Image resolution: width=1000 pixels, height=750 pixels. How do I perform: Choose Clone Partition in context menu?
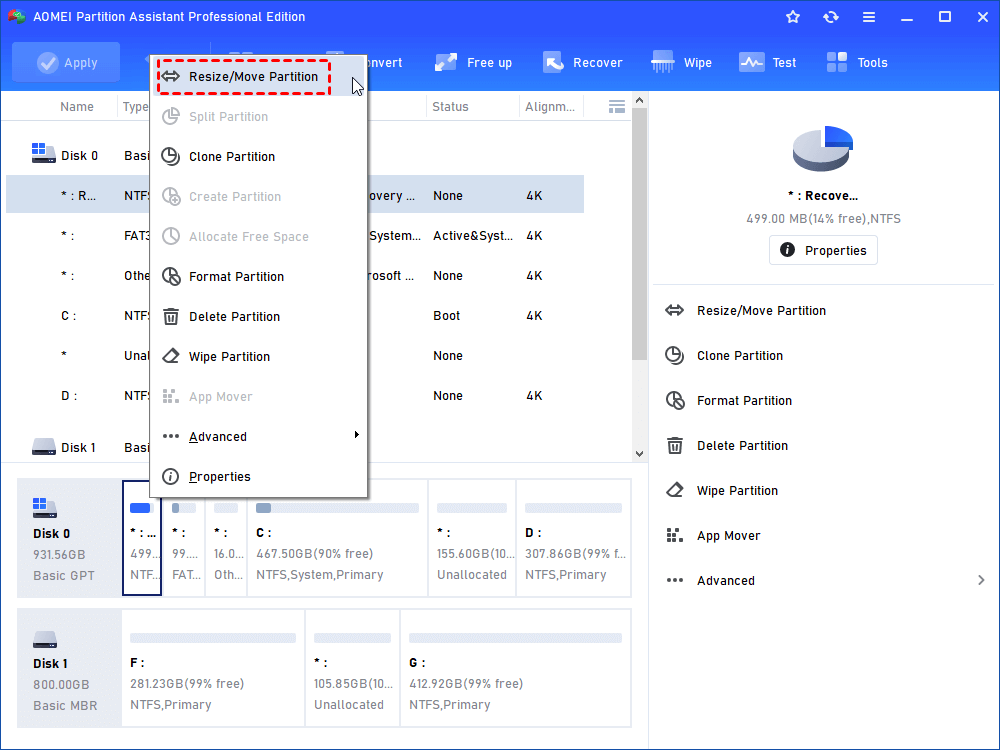258,157
